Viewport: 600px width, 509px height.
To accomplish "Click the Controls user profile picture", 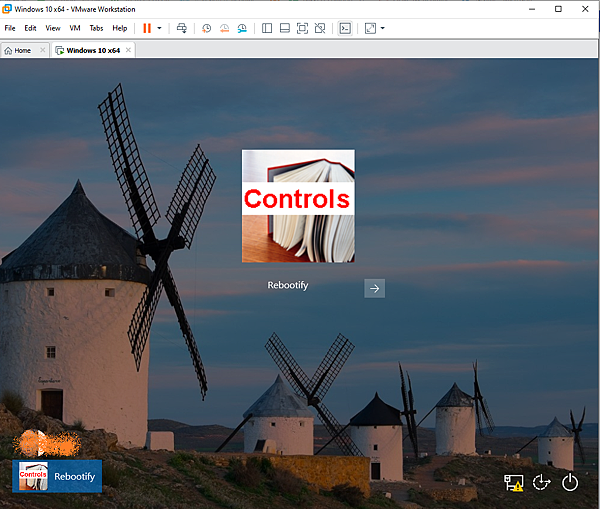I will 298,206.
